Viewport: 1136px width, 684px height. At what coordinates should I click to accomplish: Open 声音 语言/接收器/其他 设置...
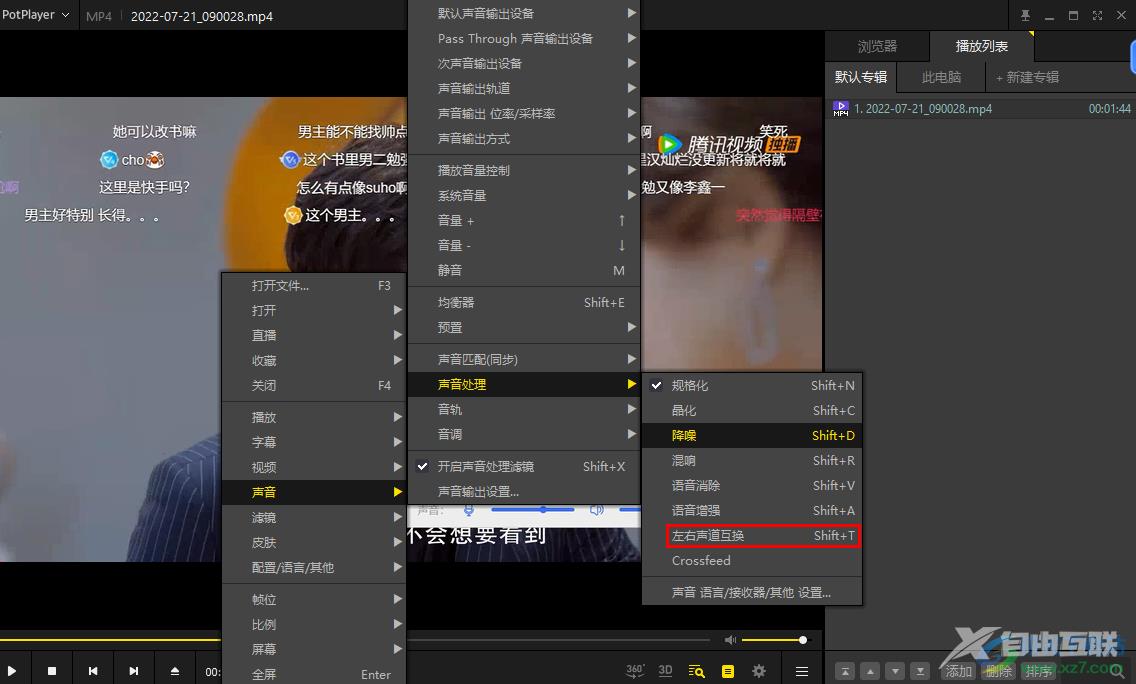[x=752, y=593]
